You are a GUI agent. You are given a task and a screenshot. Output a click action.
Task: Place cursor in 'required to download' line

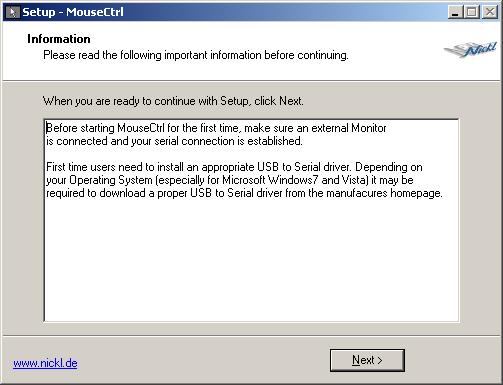click(244, 193)
